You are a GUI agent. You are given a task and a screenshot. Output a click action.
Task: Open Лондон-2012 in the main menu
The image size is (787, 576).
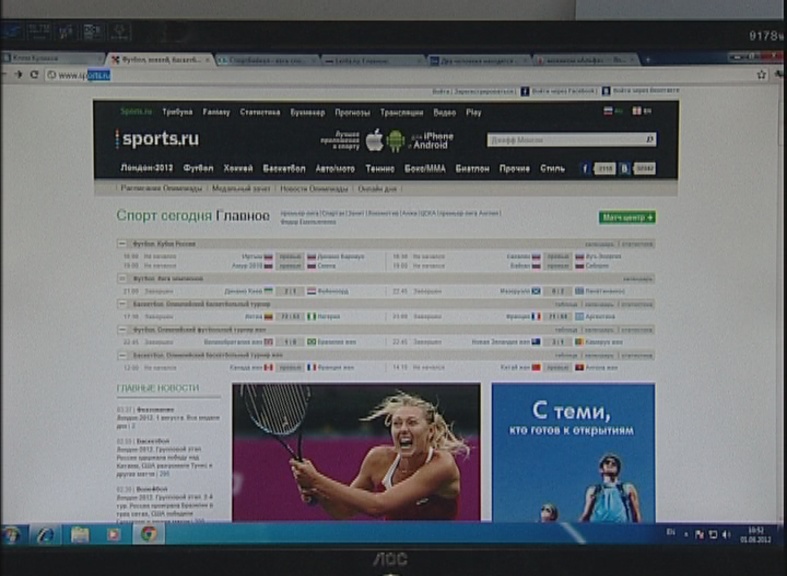point(147,168)
